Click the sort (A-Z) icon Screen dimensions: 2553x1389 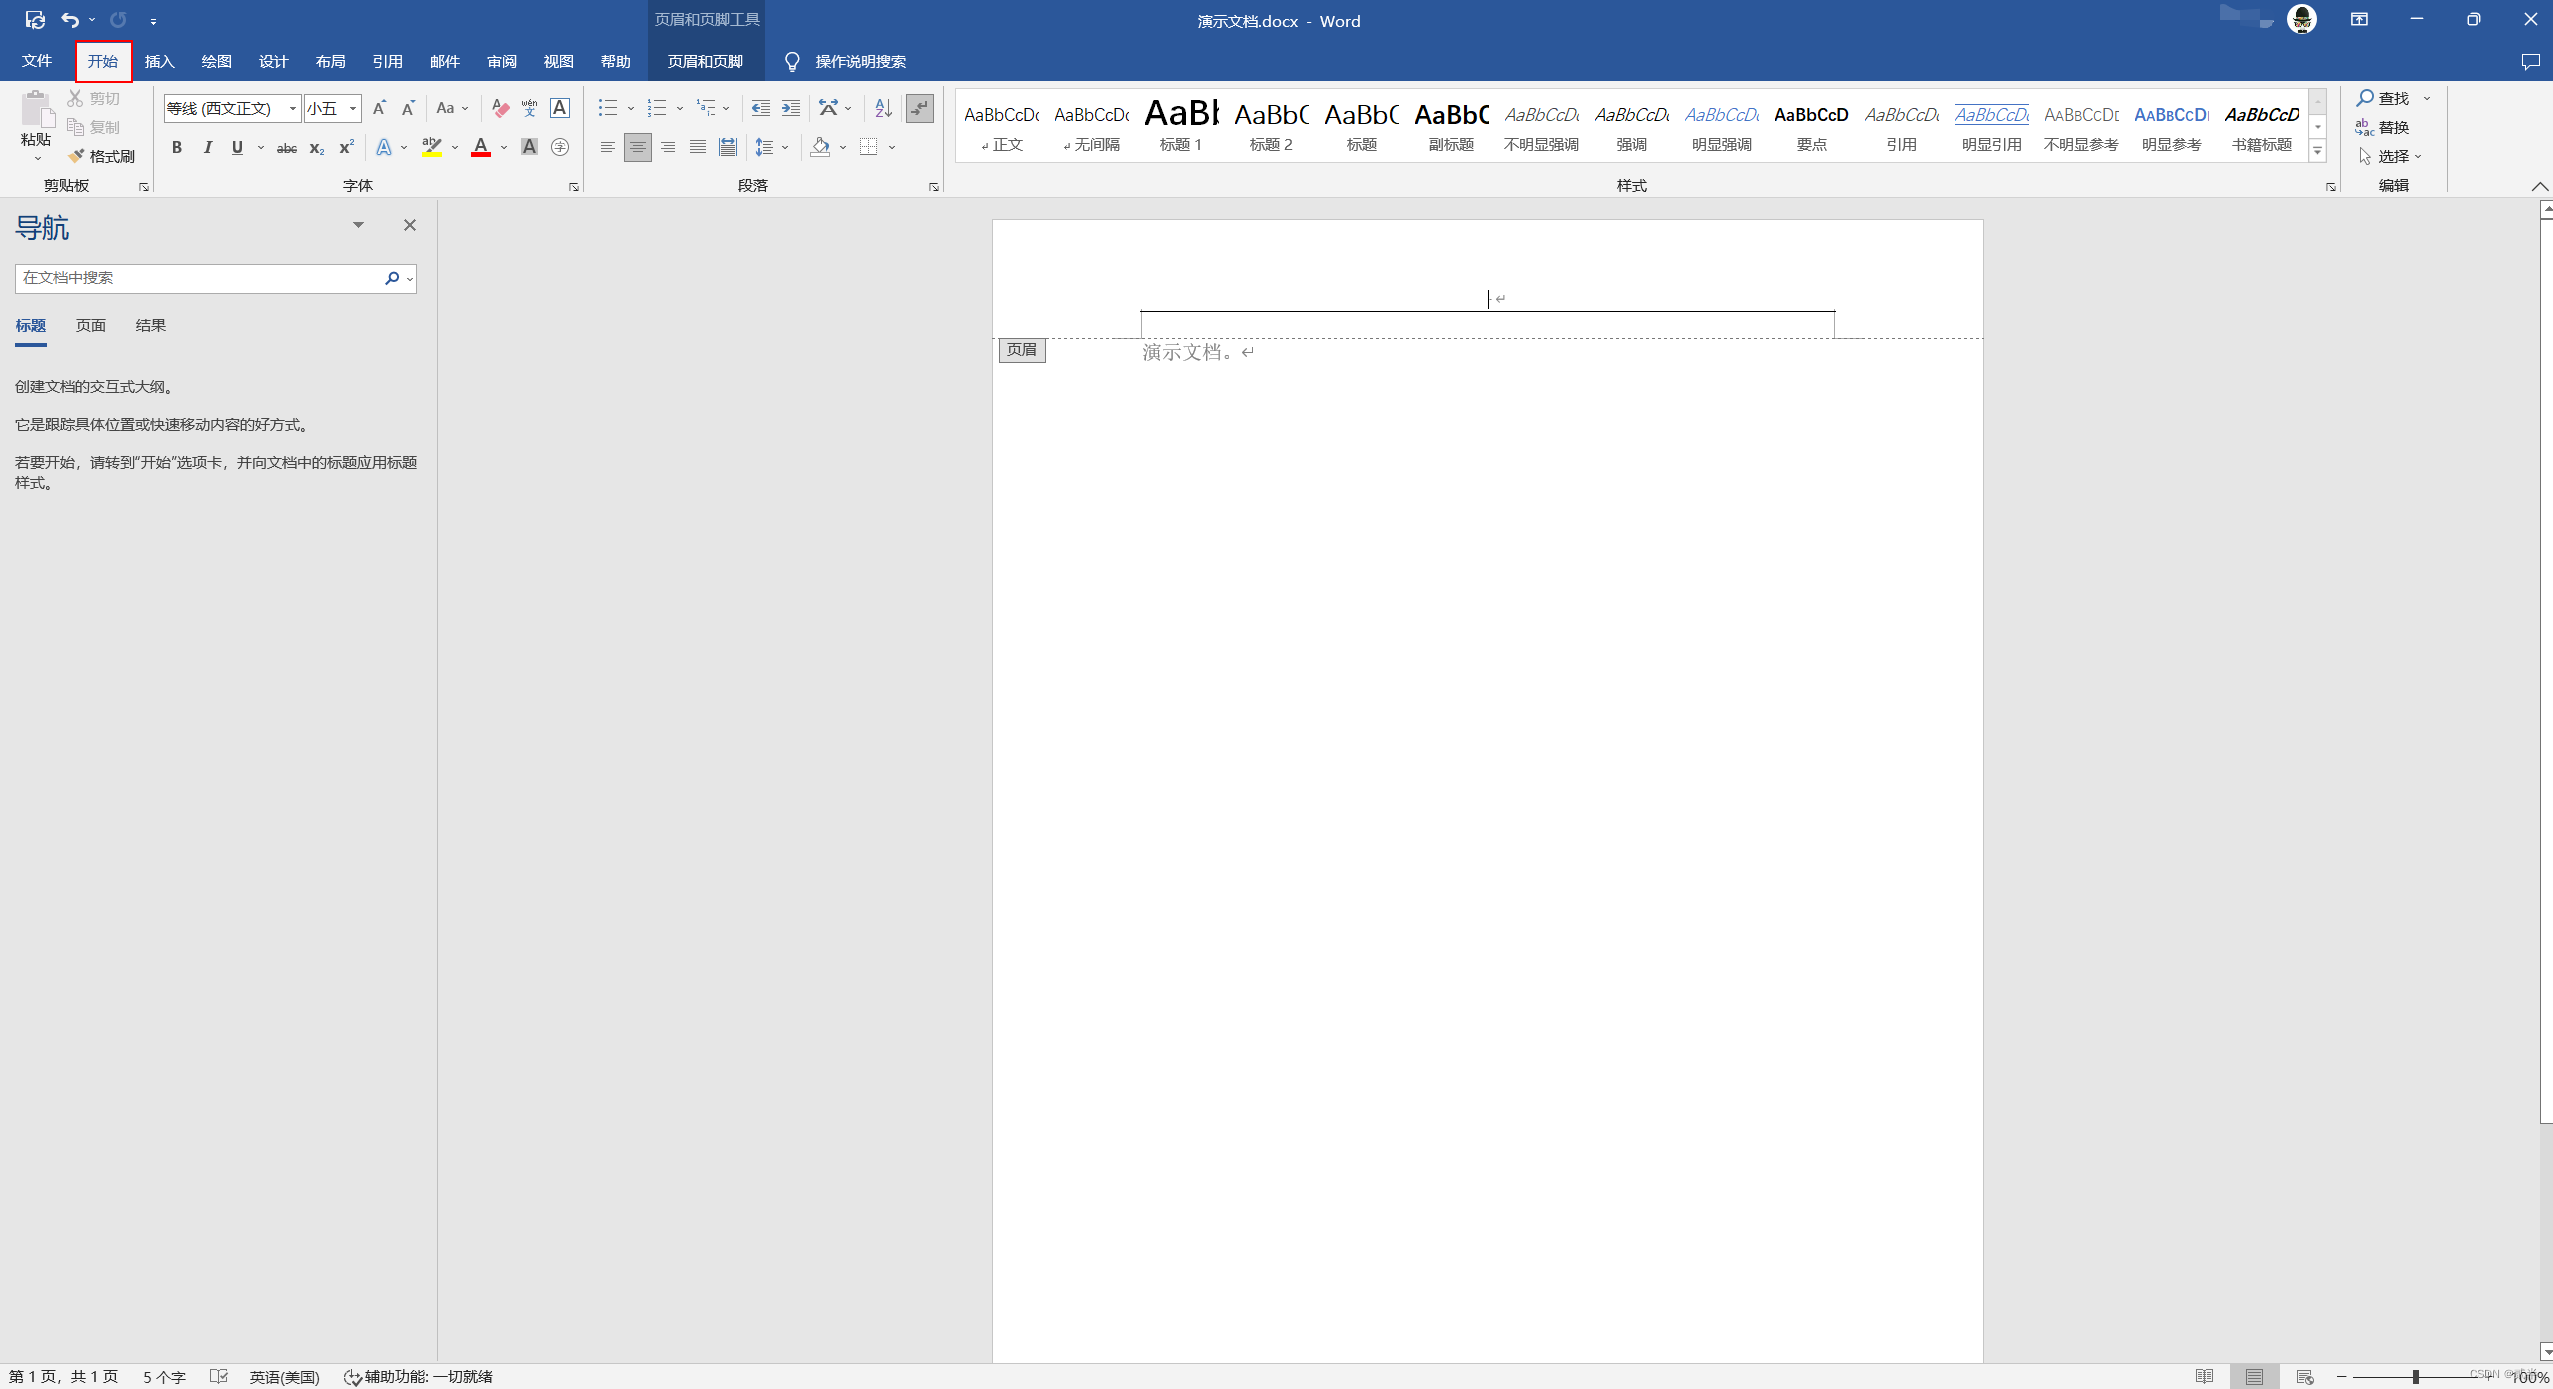(883, 108)
